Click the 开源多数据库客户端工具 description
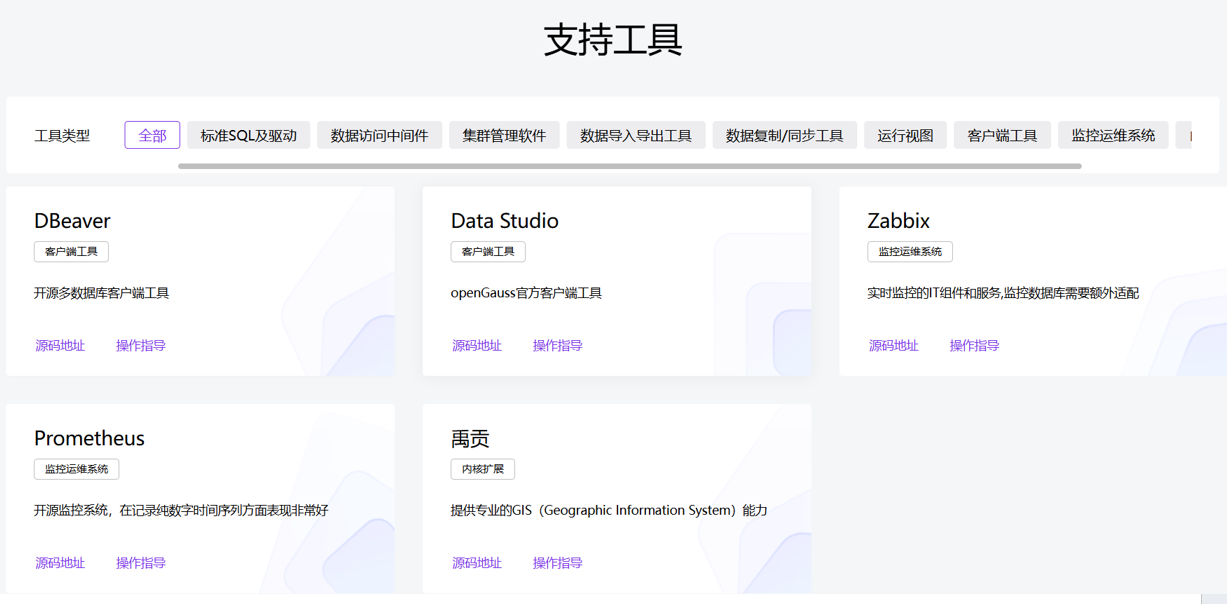The image size is (1227, 604). (x=102, y=293)
